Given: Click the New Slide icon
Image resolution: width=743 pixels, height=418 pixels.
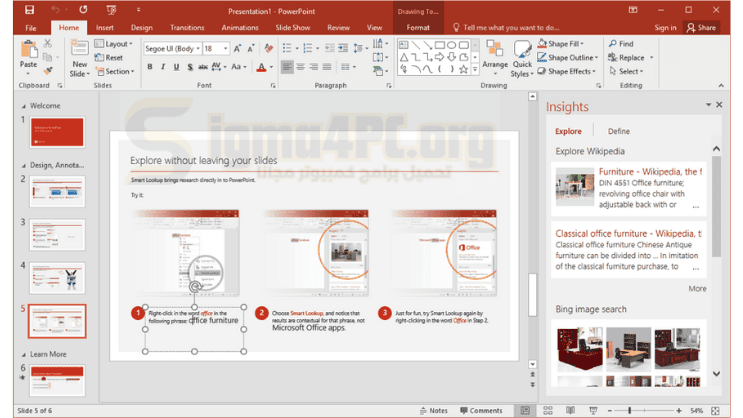Looking at the screenshot, I should point(79,48).
